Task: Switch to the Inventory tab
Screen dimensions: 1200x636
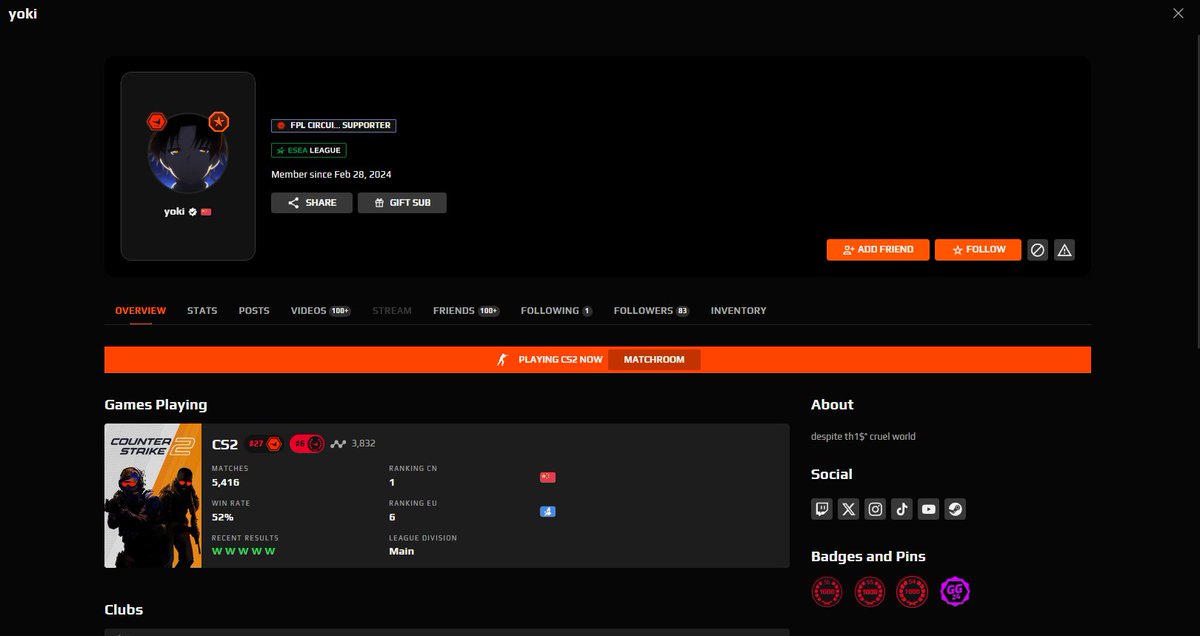Action: tap(739, 311)
